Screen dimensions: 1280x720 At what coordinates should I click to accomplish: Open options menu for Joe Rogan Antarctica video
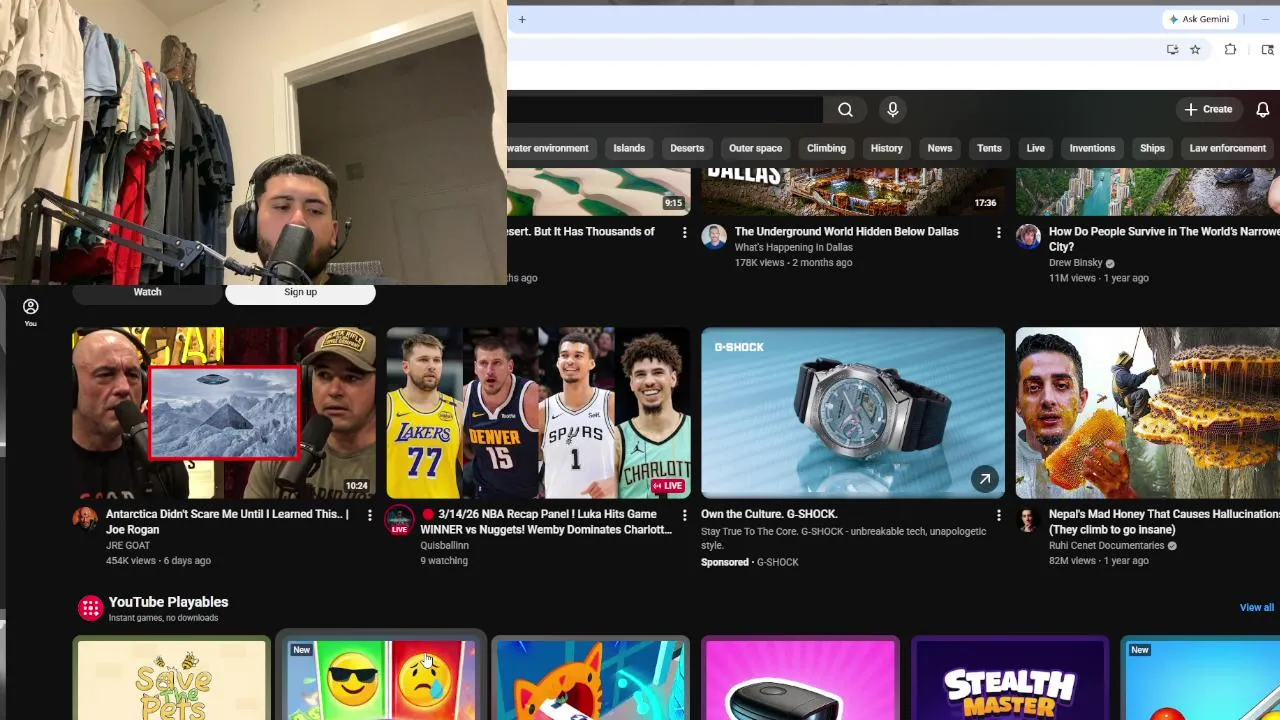(369, 515)
